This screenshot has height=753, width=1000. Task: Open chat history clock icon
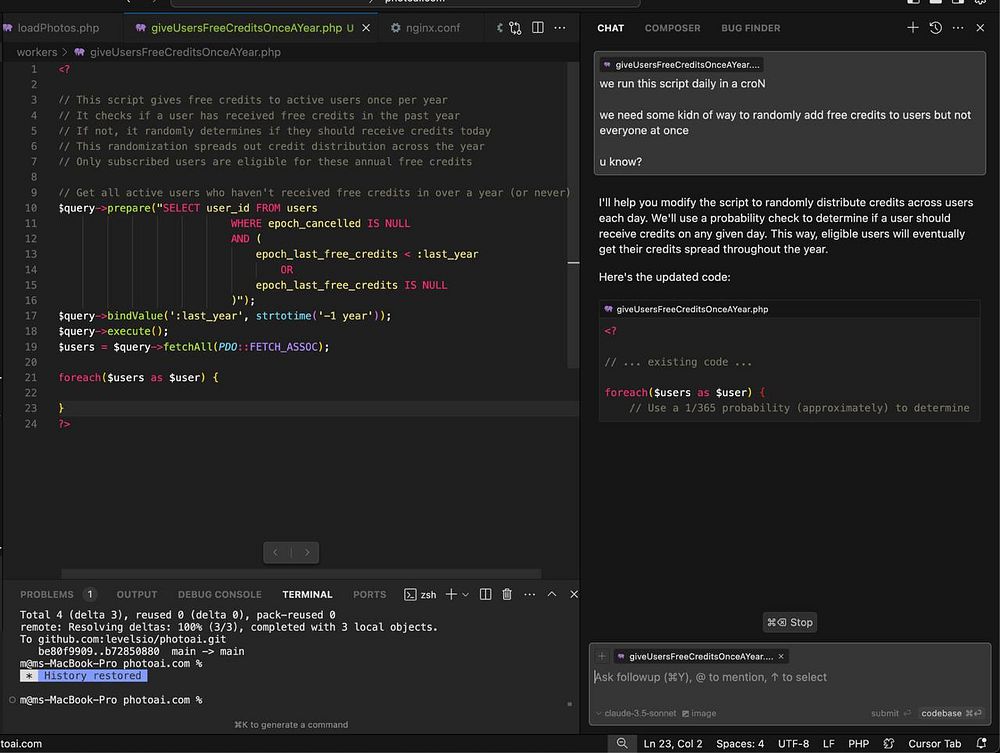tap(935, 28)
